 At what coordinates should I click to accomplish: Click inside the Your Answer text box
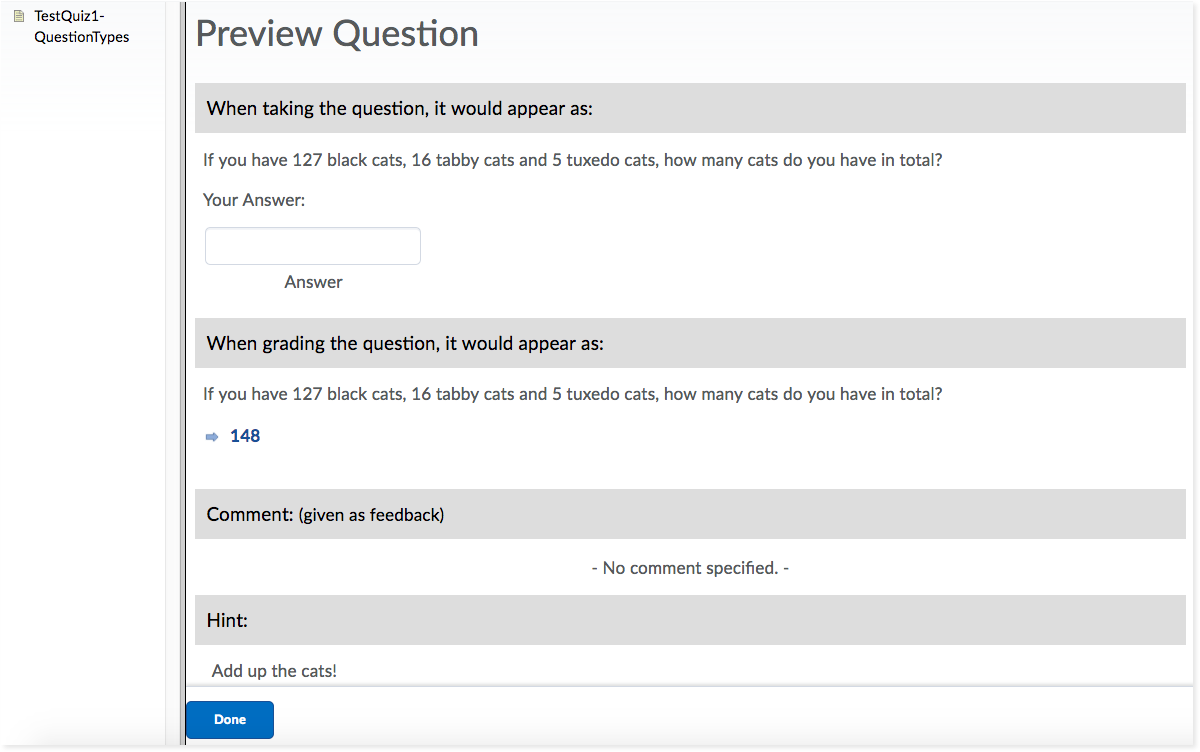(x=312, y=246)
